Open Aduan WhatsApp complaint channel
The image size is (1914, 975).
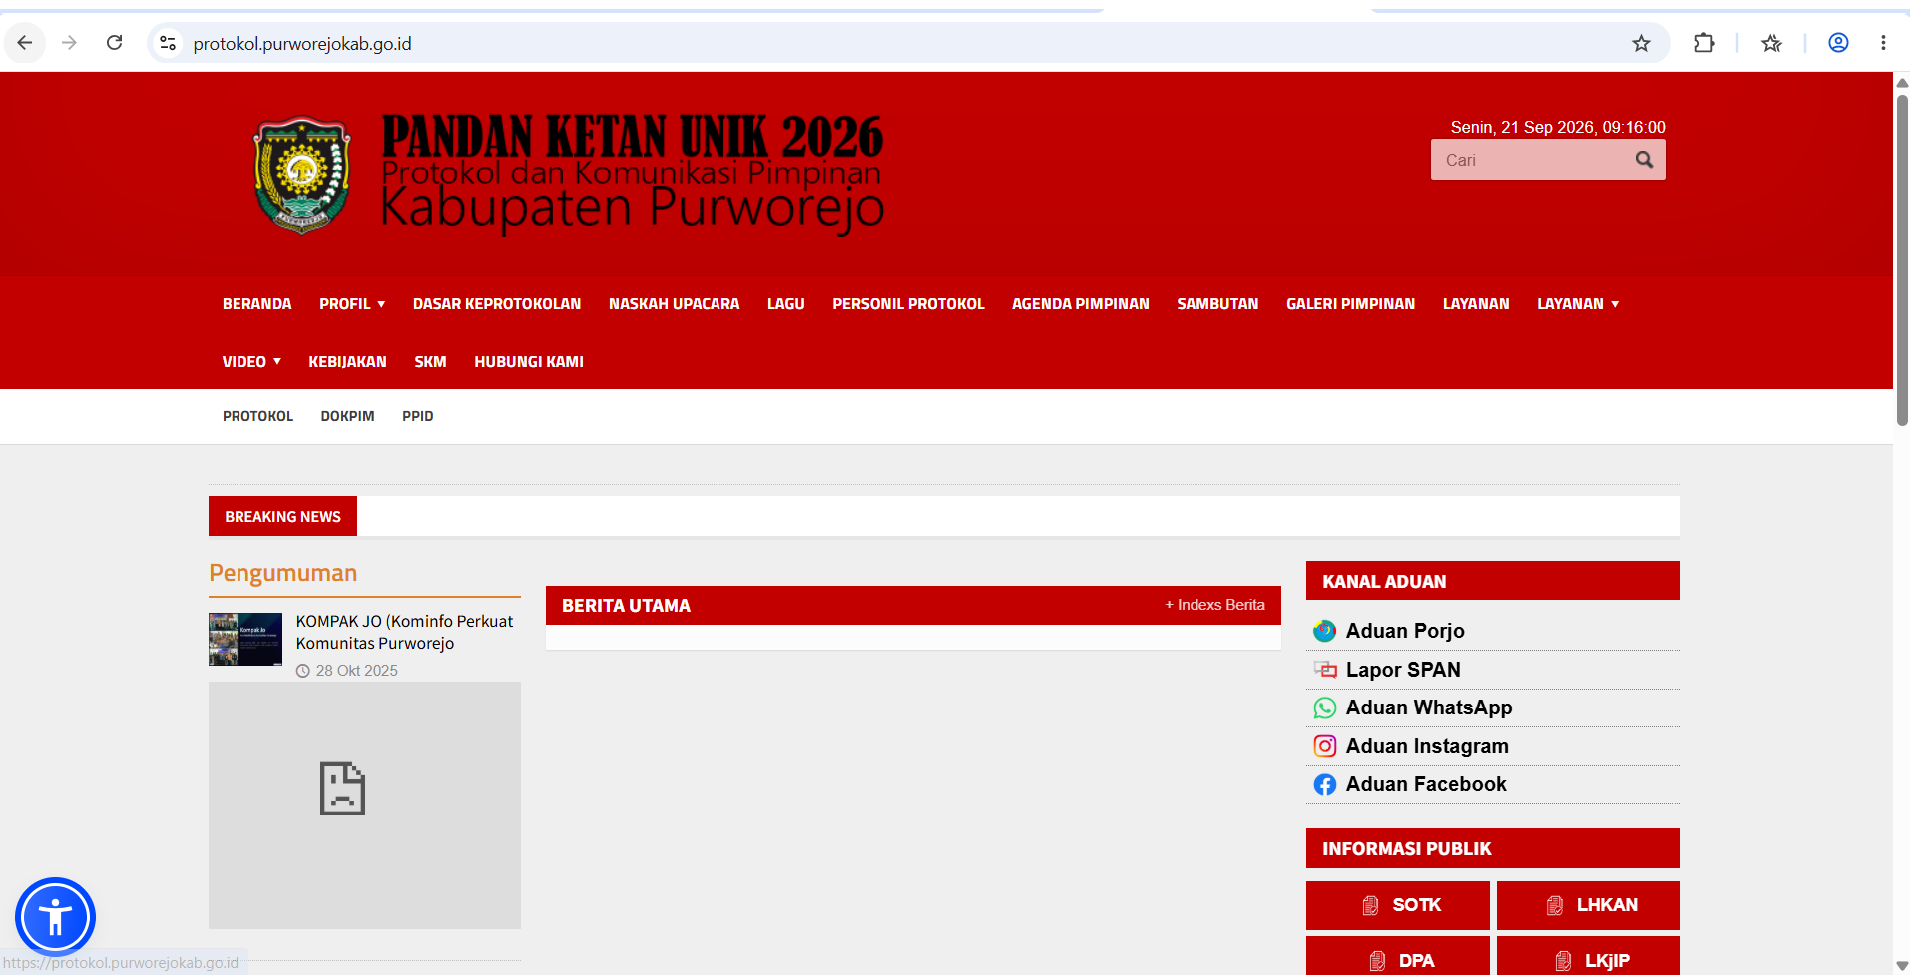coord(1428,708)
